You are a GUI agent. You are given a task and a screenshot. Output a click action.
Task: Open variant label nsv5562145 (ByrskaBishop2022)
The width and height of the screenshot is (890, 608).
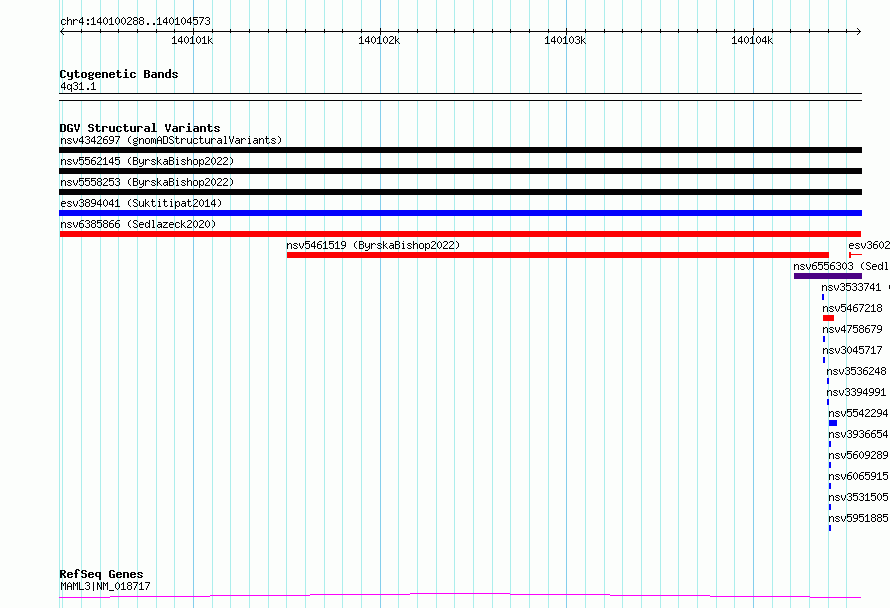[147, 161]
